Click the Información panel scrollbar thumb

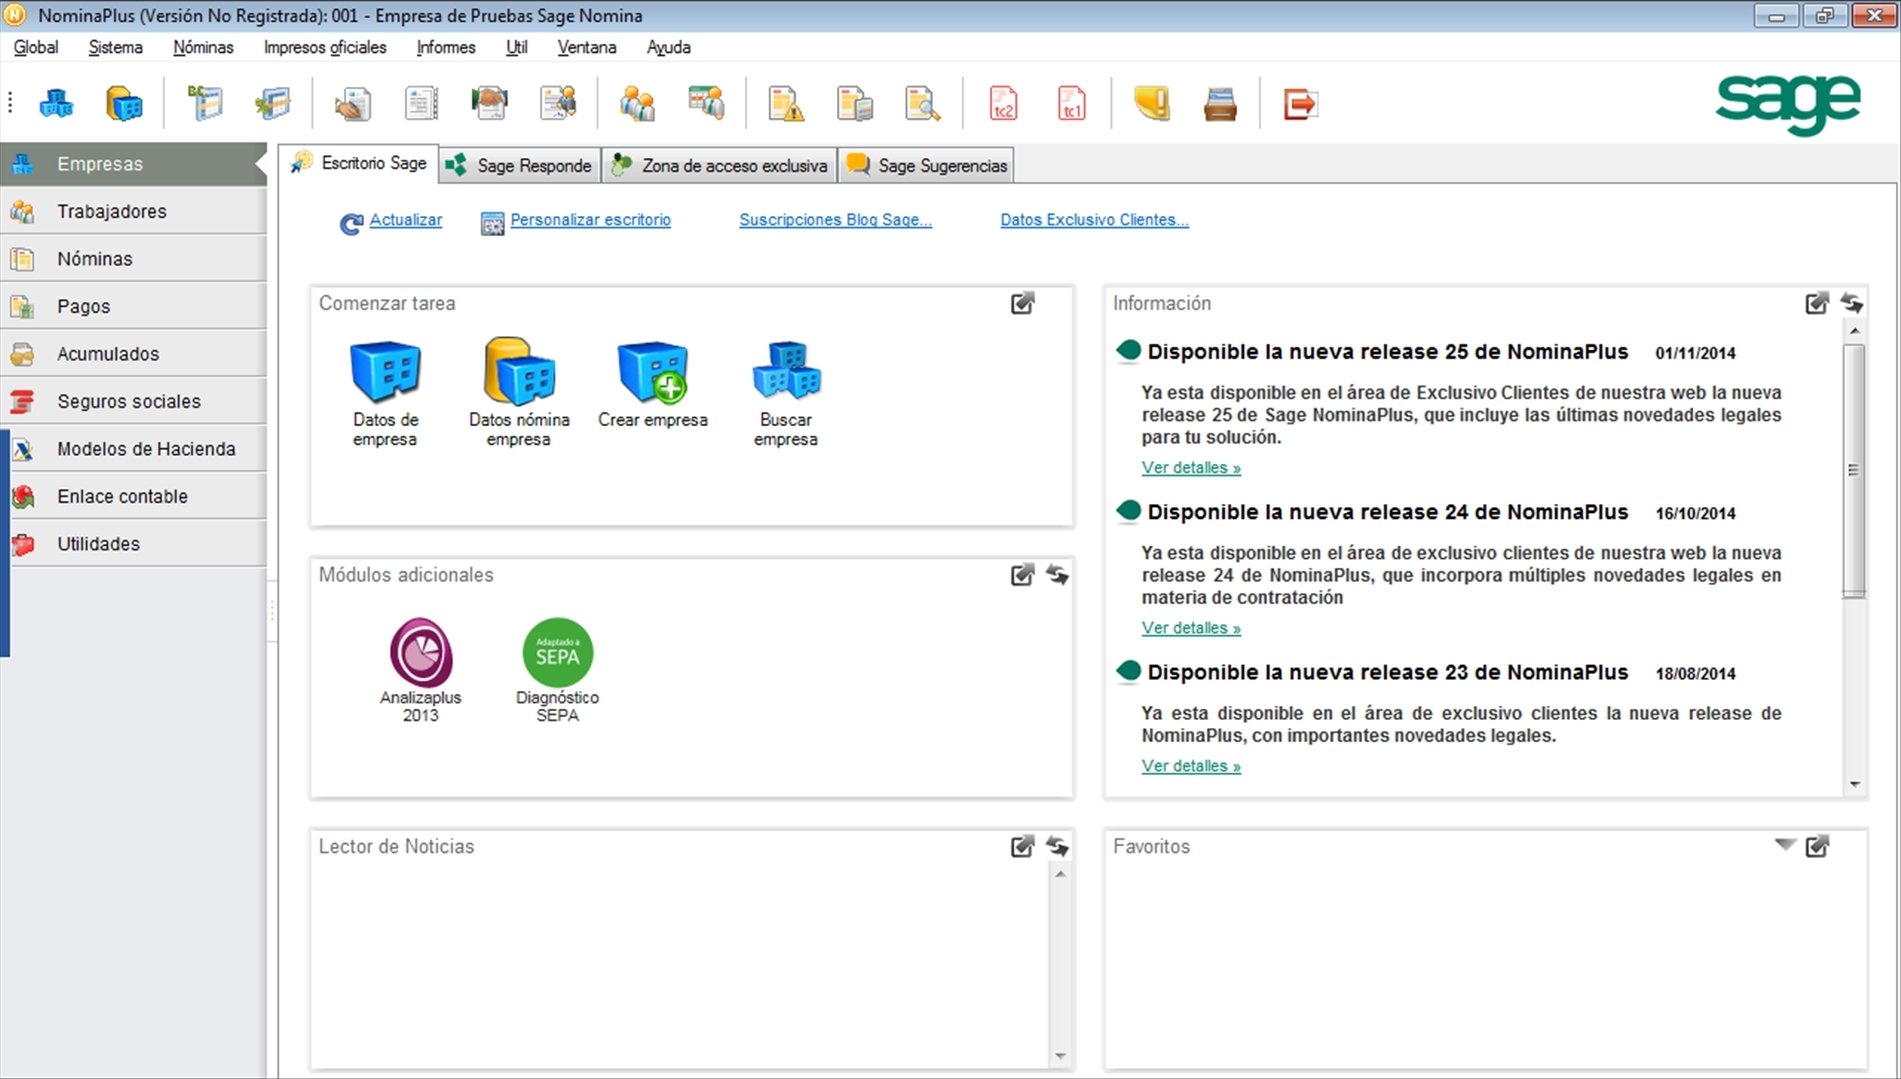[1854, 470]
